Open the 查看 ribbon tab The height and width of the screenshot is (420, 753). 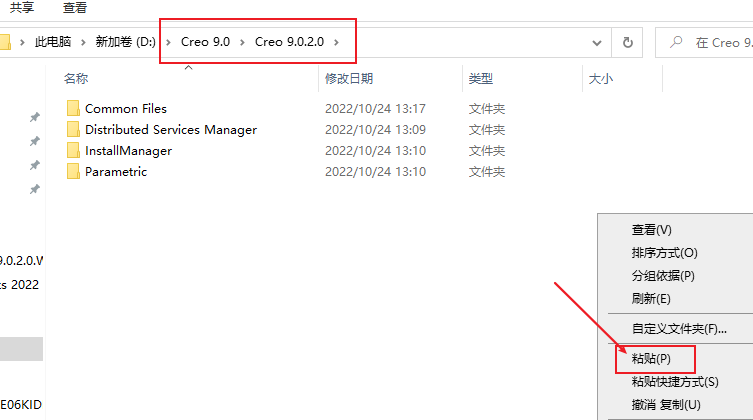74,8
